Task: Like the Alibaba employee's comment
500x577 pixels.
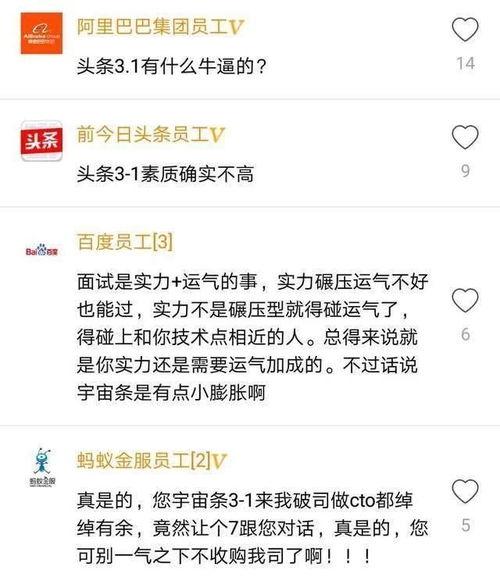Action: pos(465,29)
